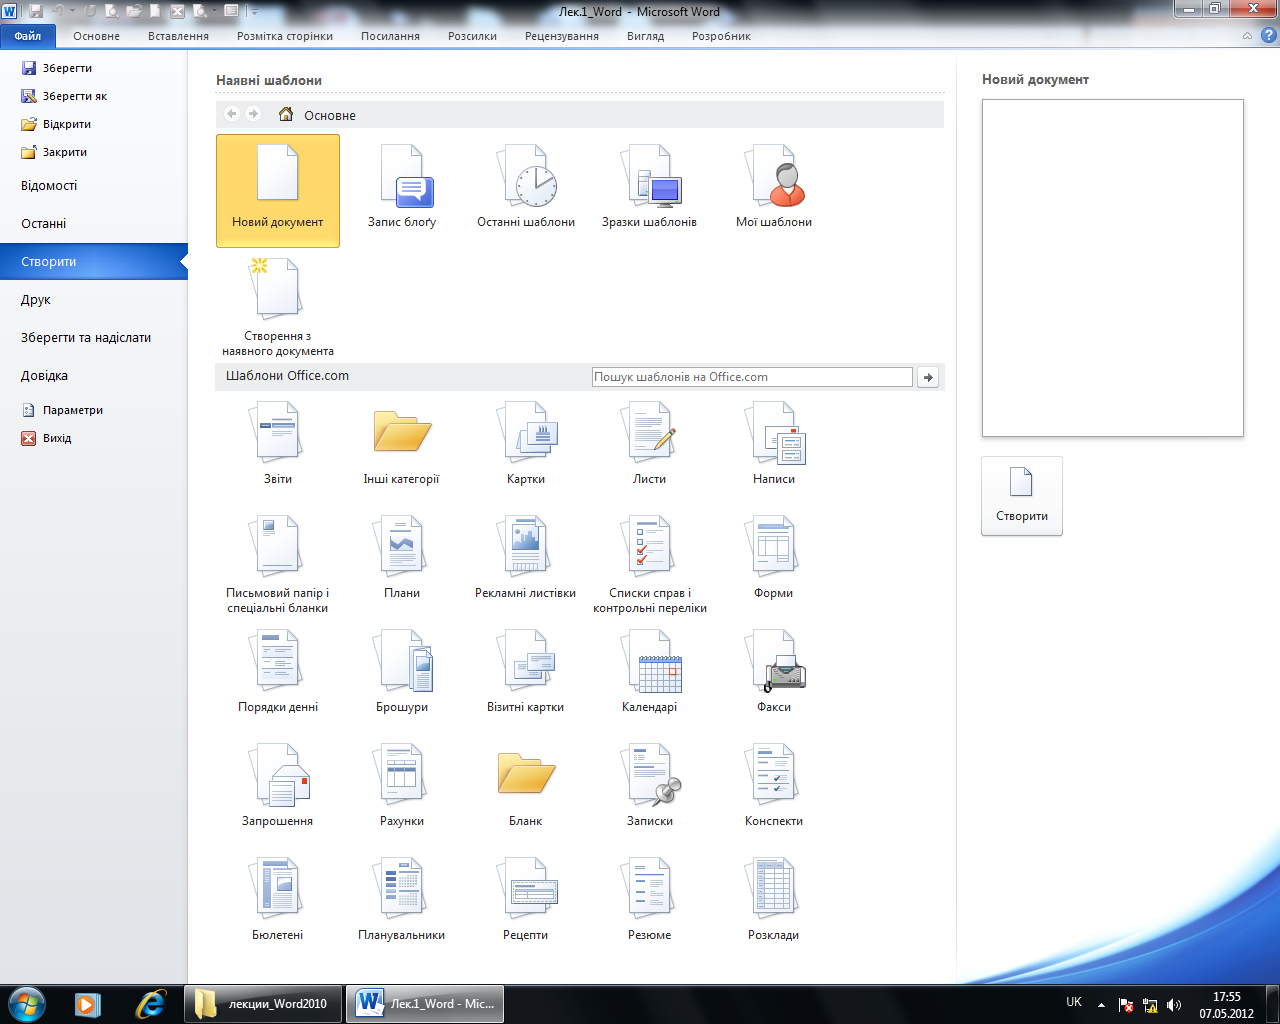Image resolution: width=1280 pixels, height=1024 pixels.
Task: Open the Листи template category
Action: coord(650,443)
